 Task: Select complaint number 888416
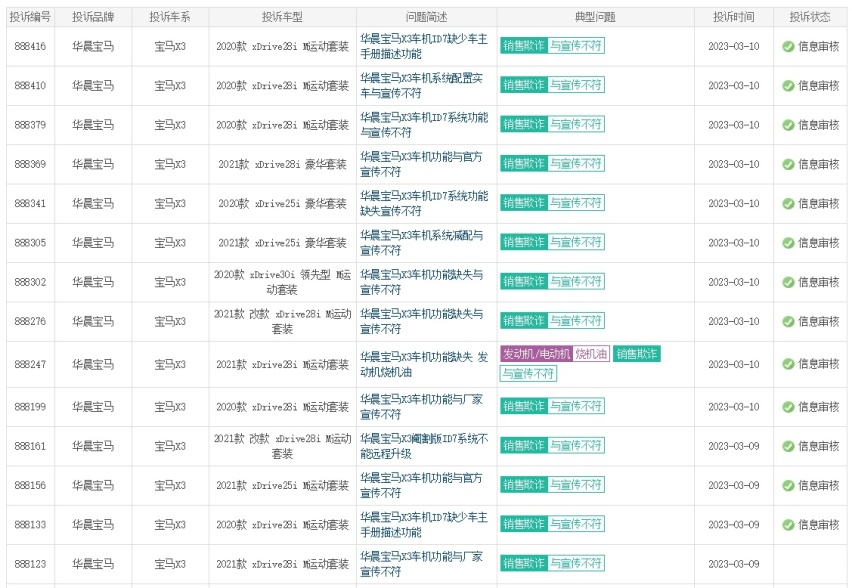pos(30,47)
